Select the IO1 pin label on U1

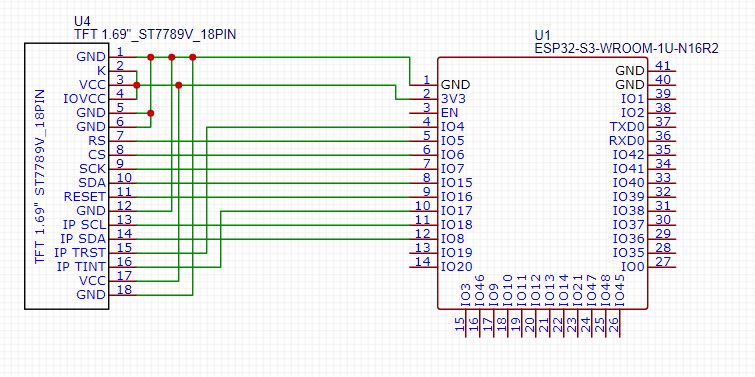coord(632,99)
